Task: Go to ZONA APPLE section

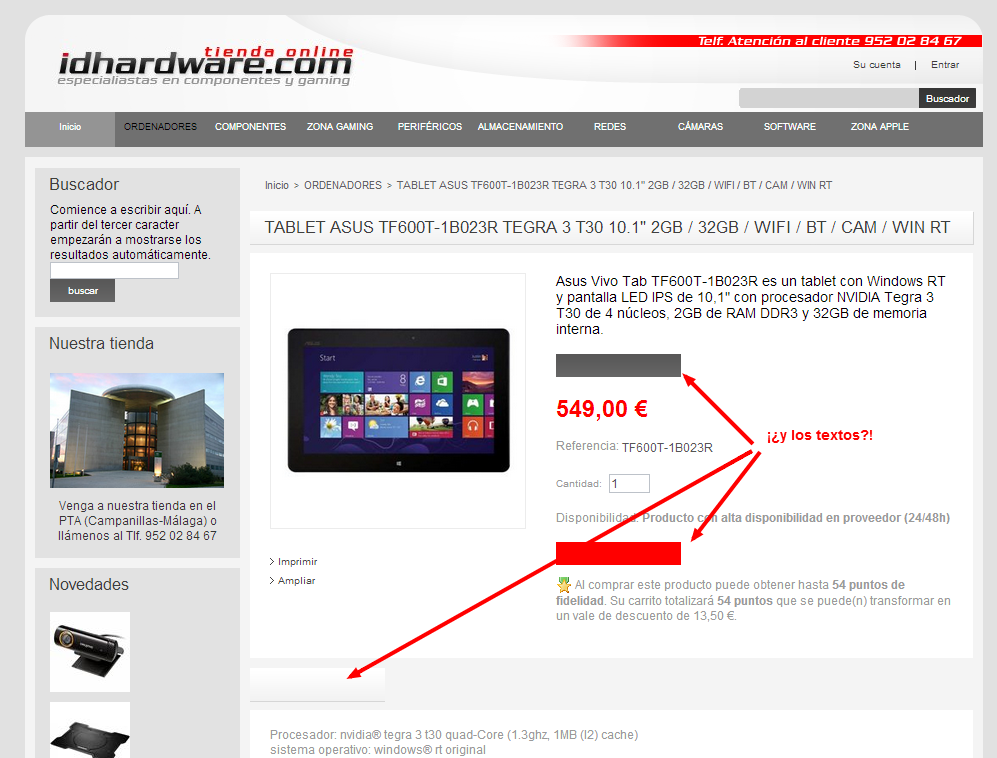Action: (x=880, y=127)
